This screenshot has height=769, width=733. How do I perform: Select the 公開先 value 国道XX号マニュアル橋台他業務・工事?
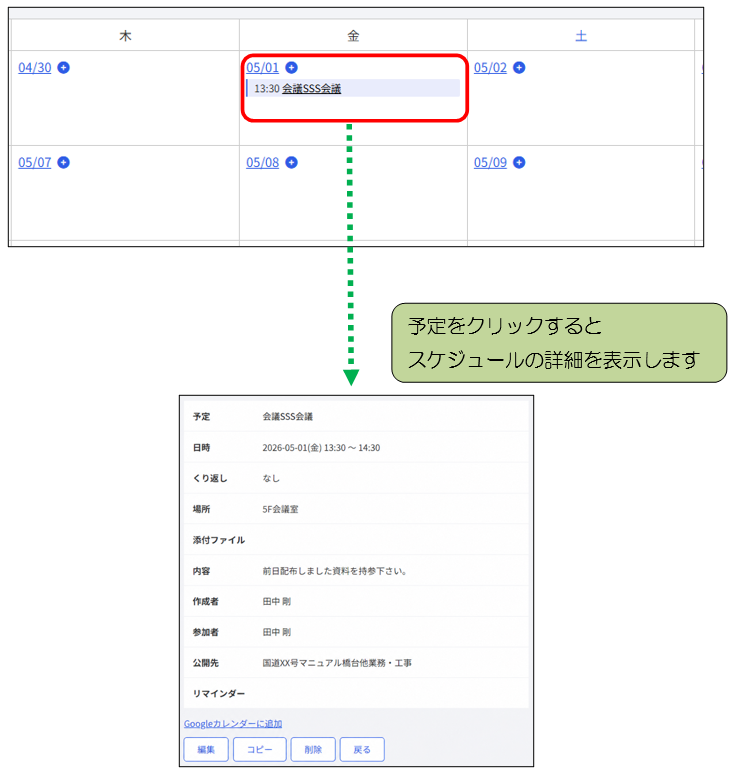(x=337, y=663)
